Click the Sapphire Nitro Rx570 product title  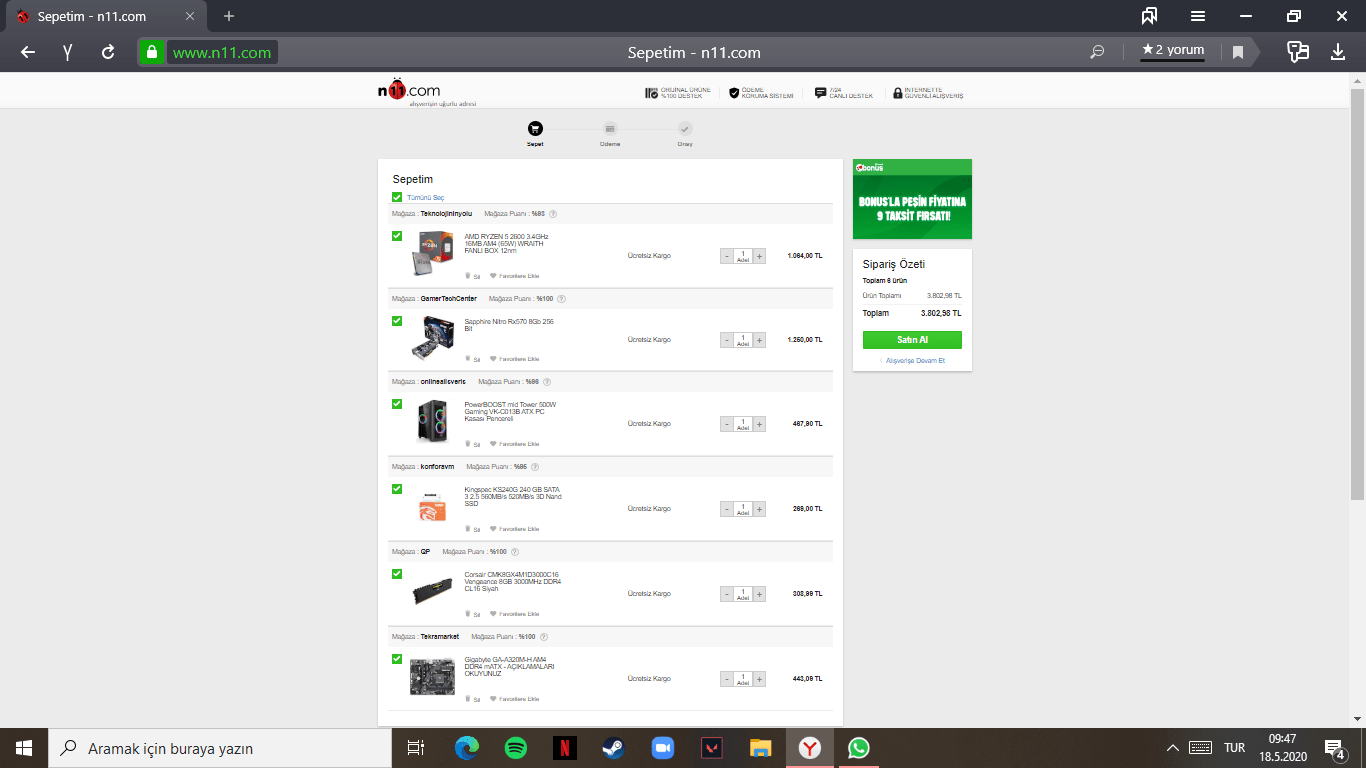pyautogui.click(x=509, y=324)
